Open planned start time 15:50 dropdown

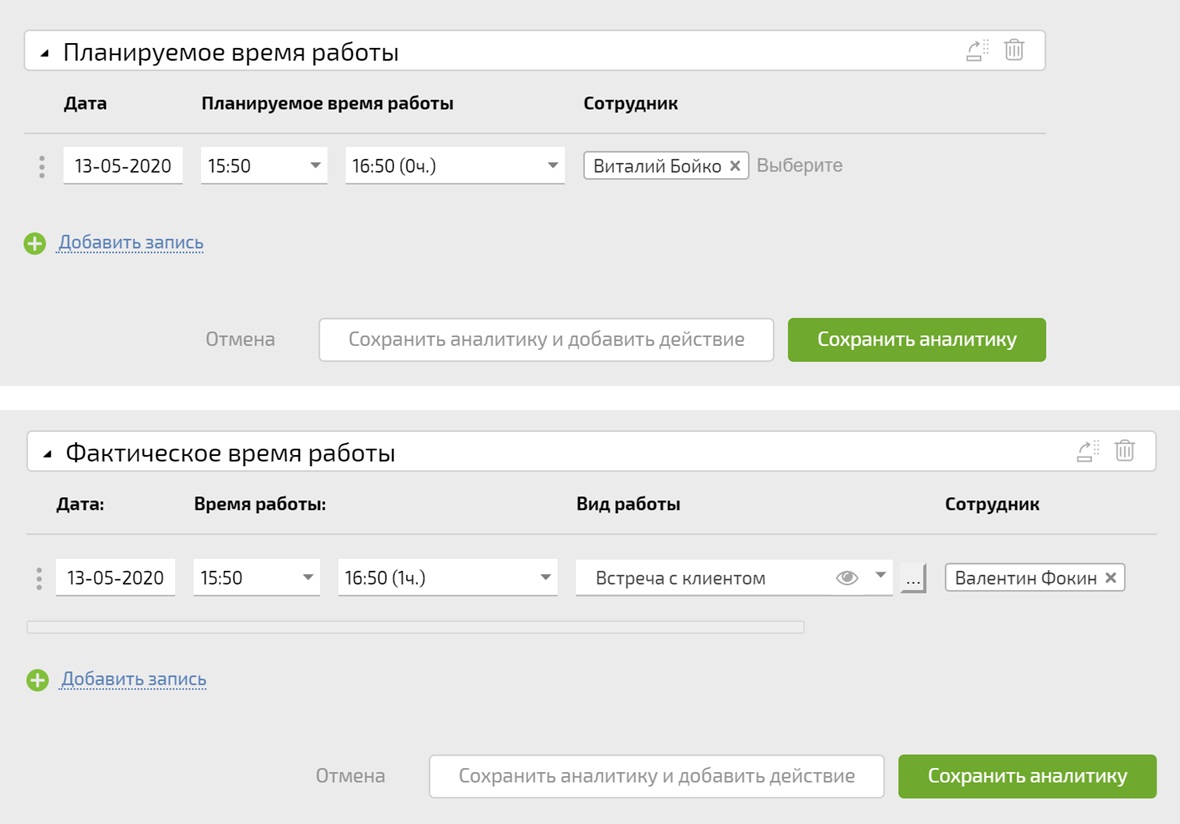(x=314, y=166)
